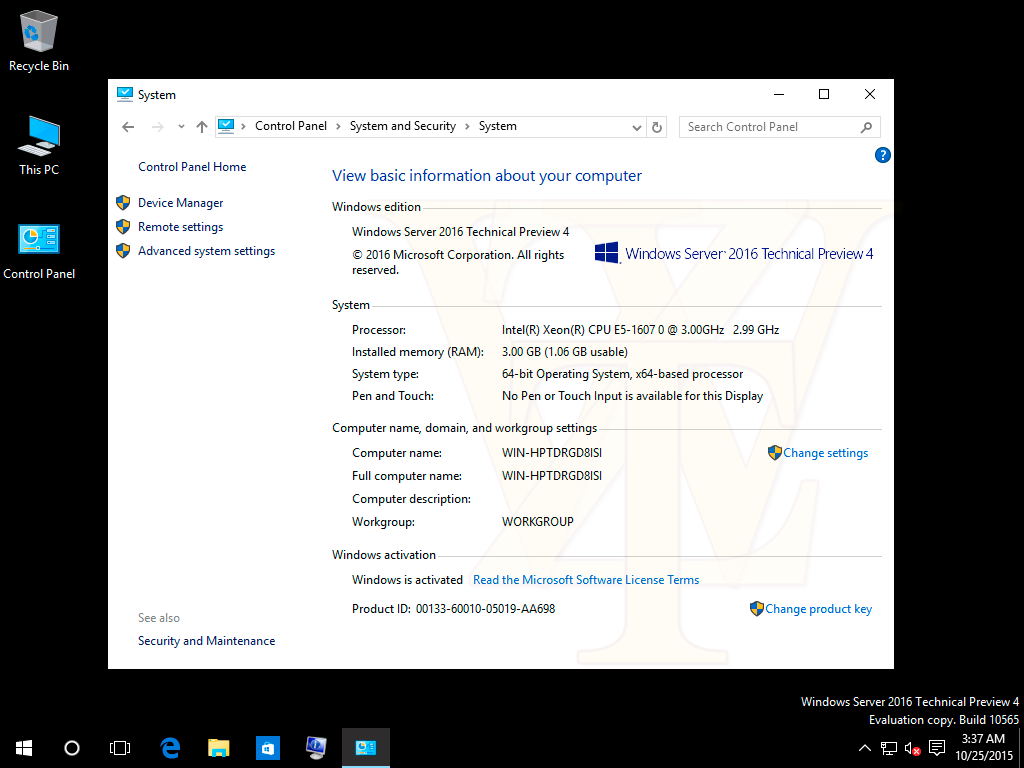Select the Product ID 00133-60010-05019-AA698
This screenshot has height=768, width=1024.
485,609
